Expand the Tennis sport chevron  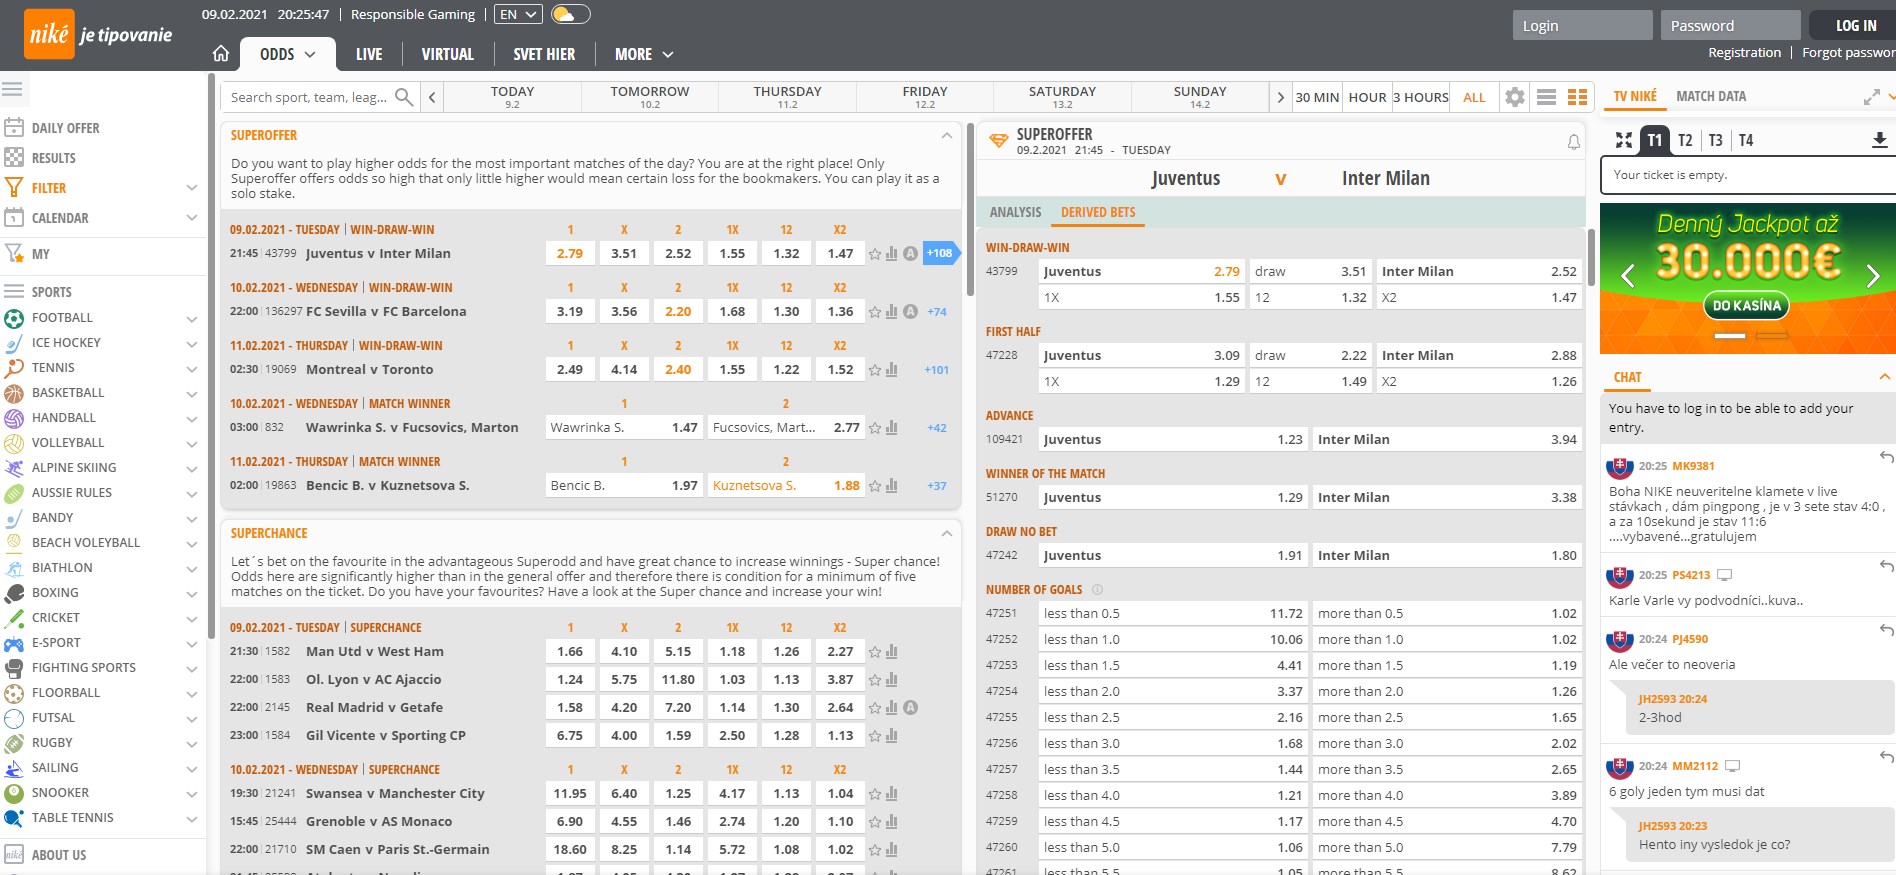click(192, 369)
